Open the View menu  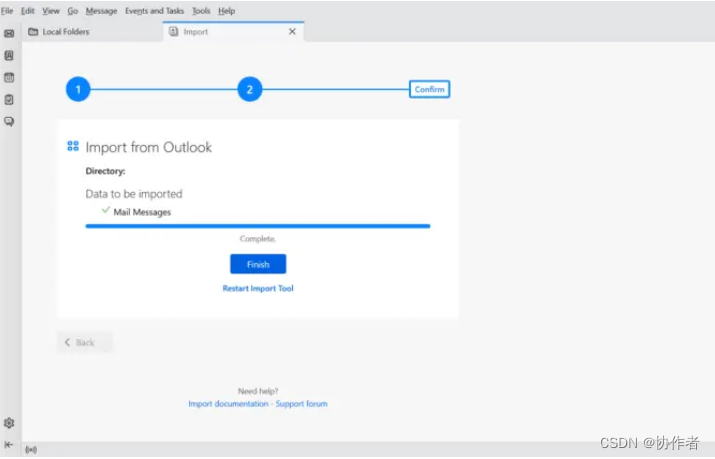pos(51,11)
